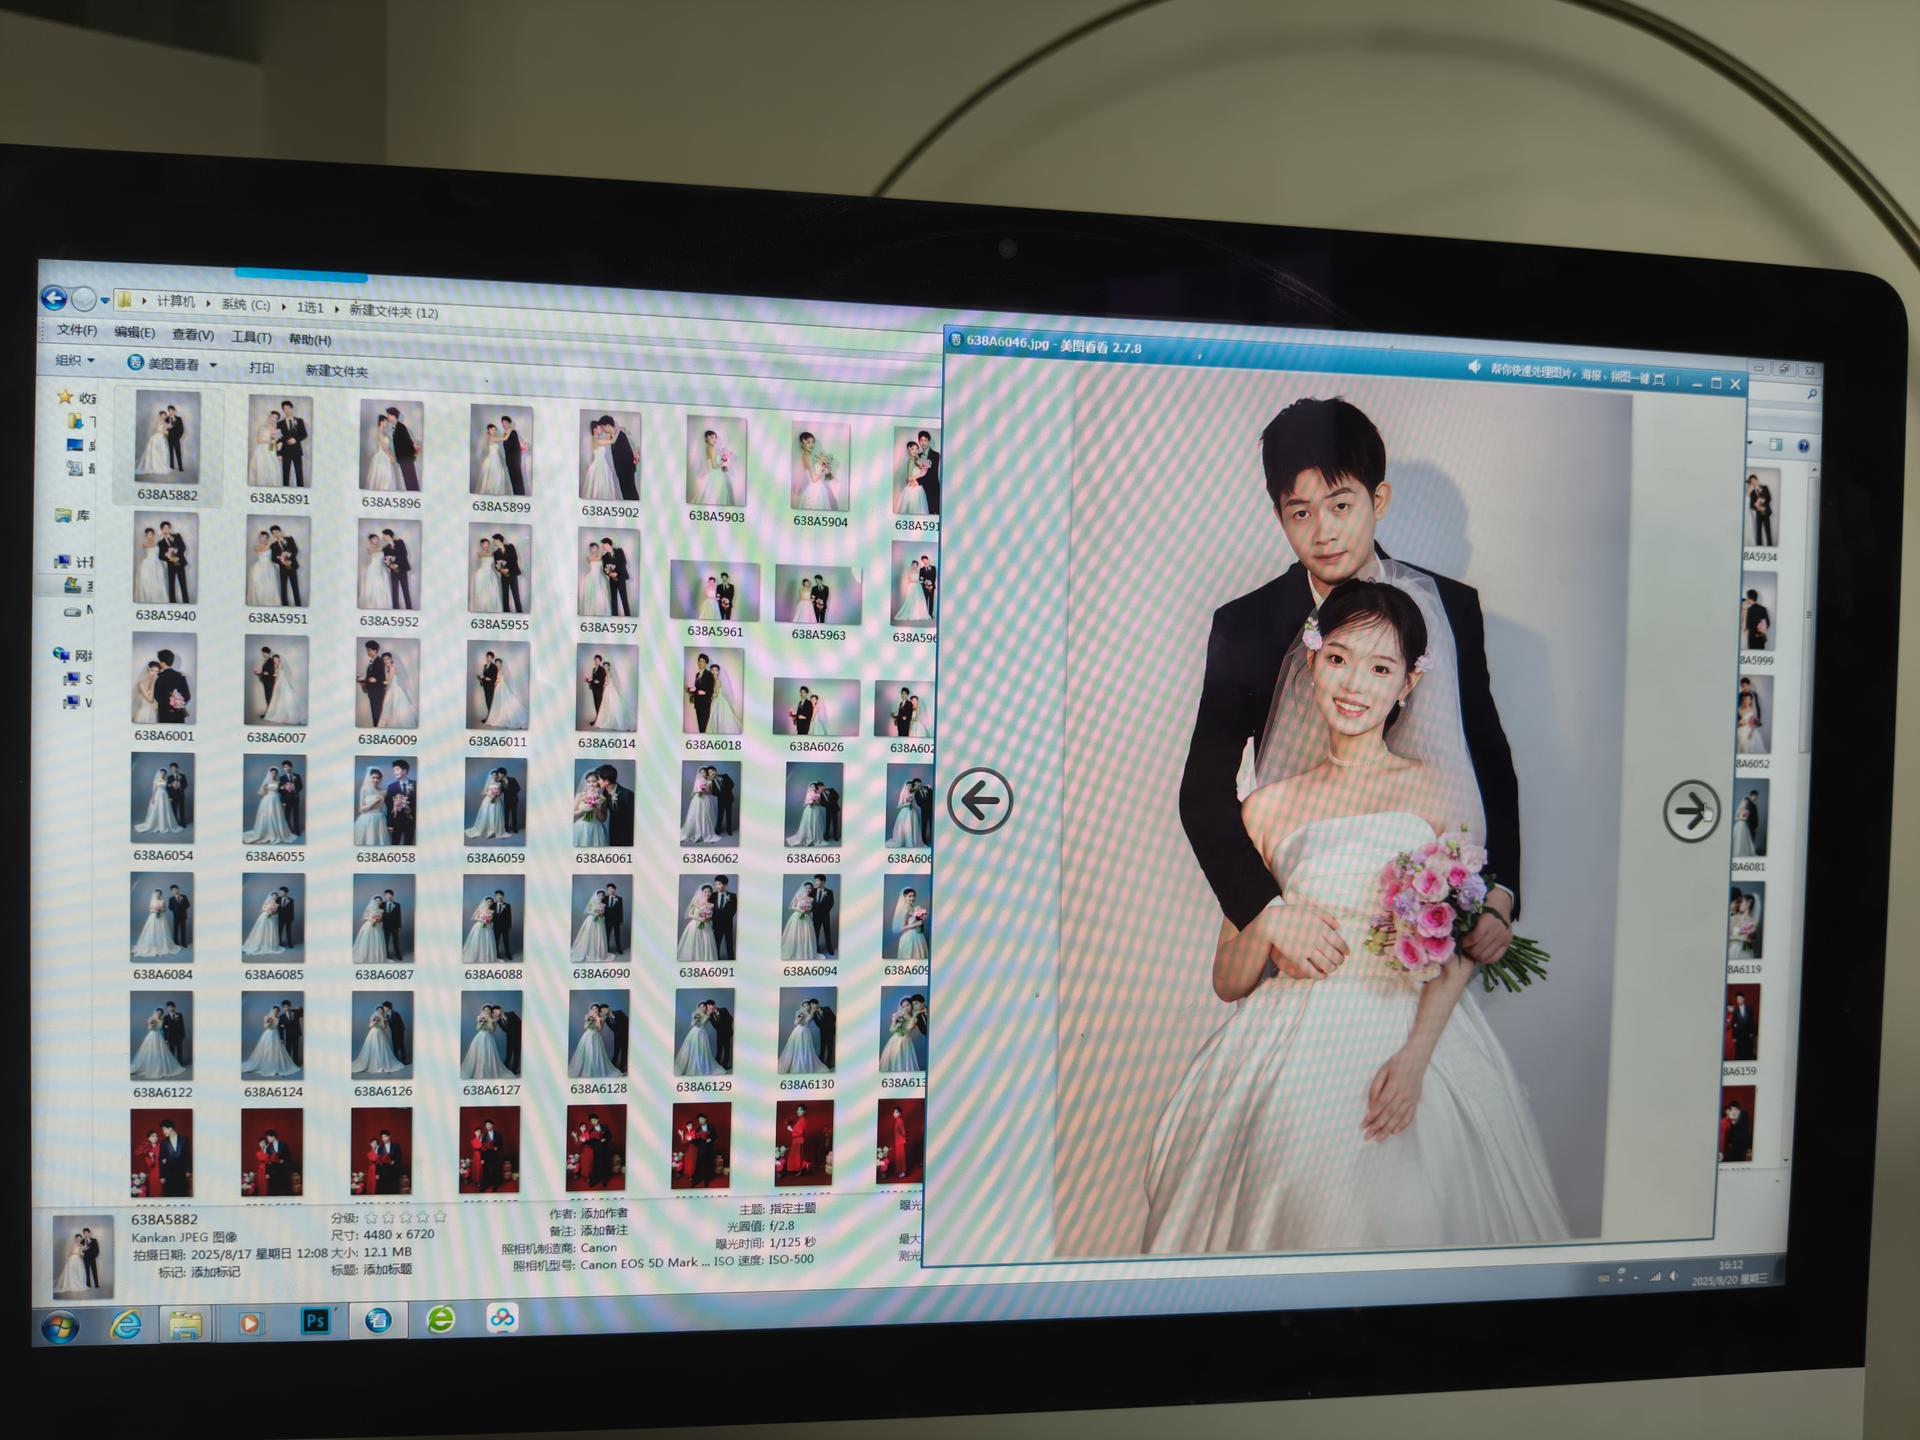1920x1440 pixels.
Task: Select thumbnail 638A6088
Action: pyautogui.click(x=493, y=928)
